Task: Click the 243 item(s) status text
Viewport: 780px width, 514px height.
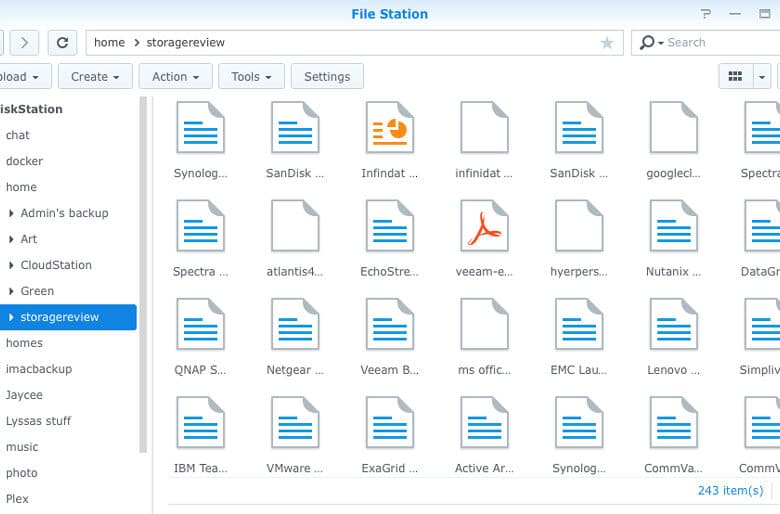Action: [730, 491]
